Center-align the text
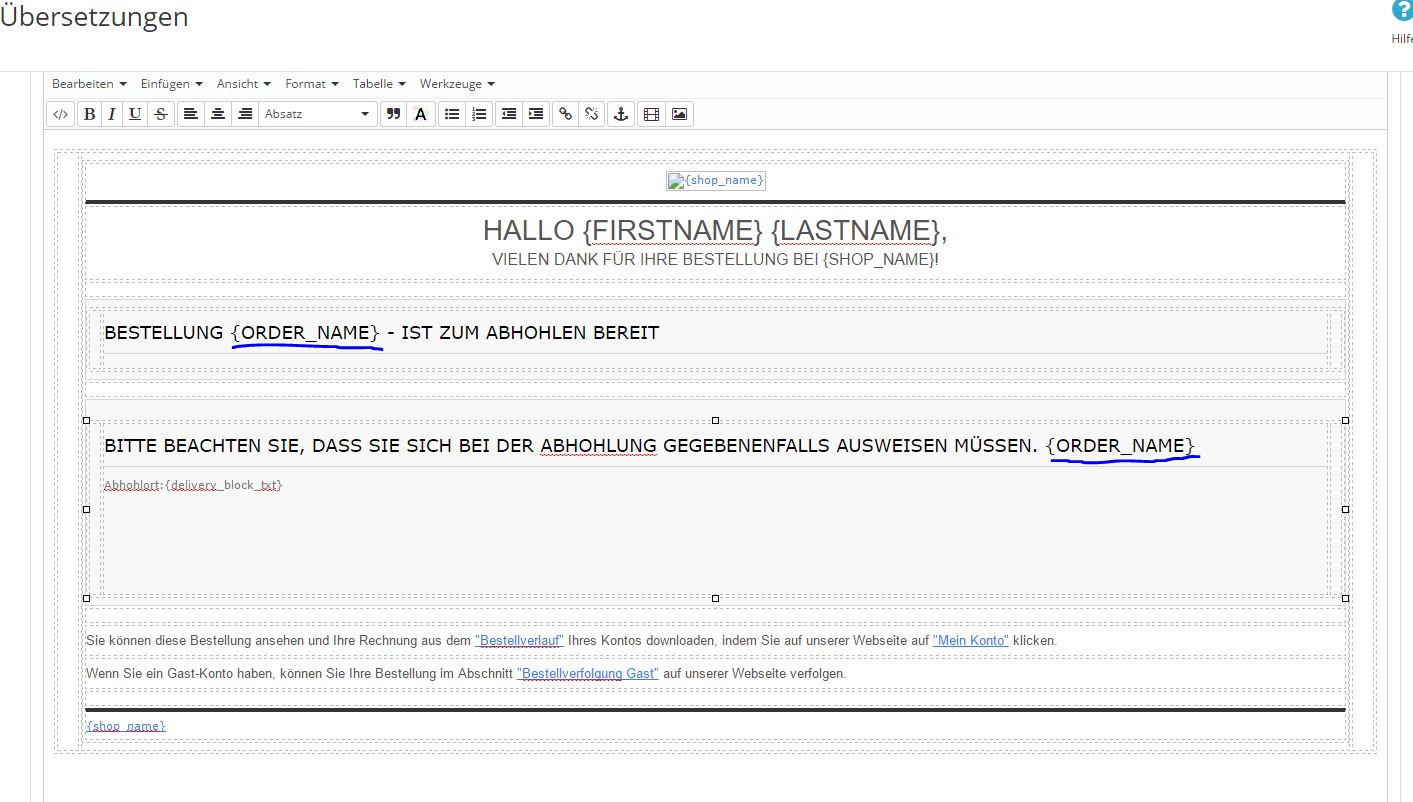This screenshot has height=802, width=1413. (x=218, y=114)
